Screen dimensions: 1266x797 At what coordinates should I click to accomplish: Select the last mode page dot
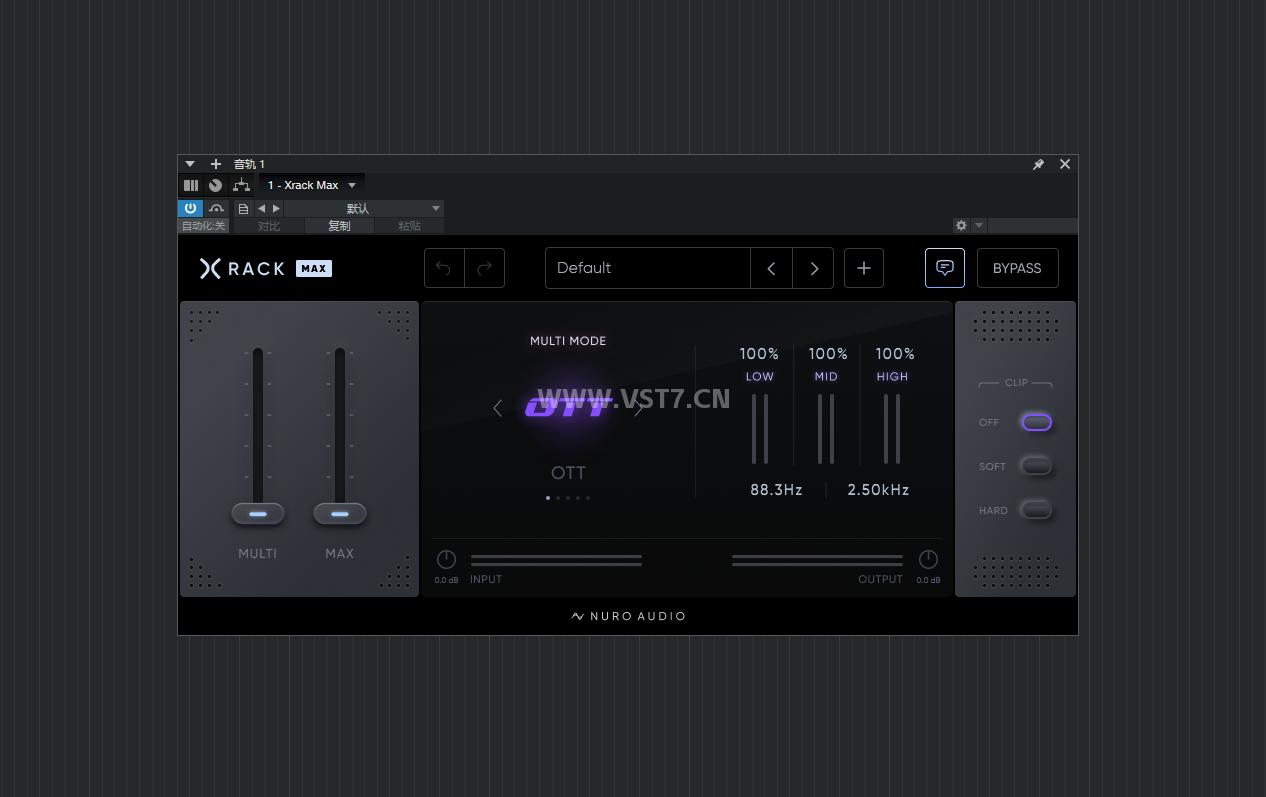click(588, 497)
